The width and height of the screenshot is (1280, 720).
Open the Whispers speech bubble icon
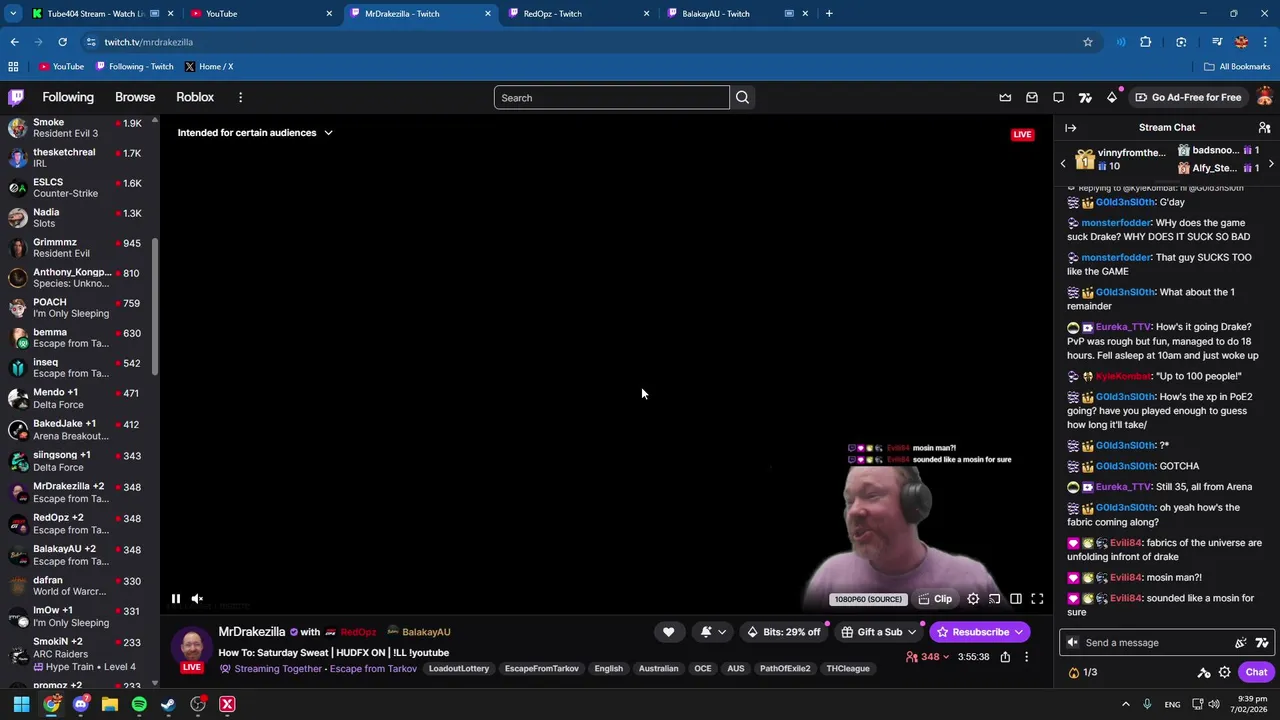(1058, 97)
